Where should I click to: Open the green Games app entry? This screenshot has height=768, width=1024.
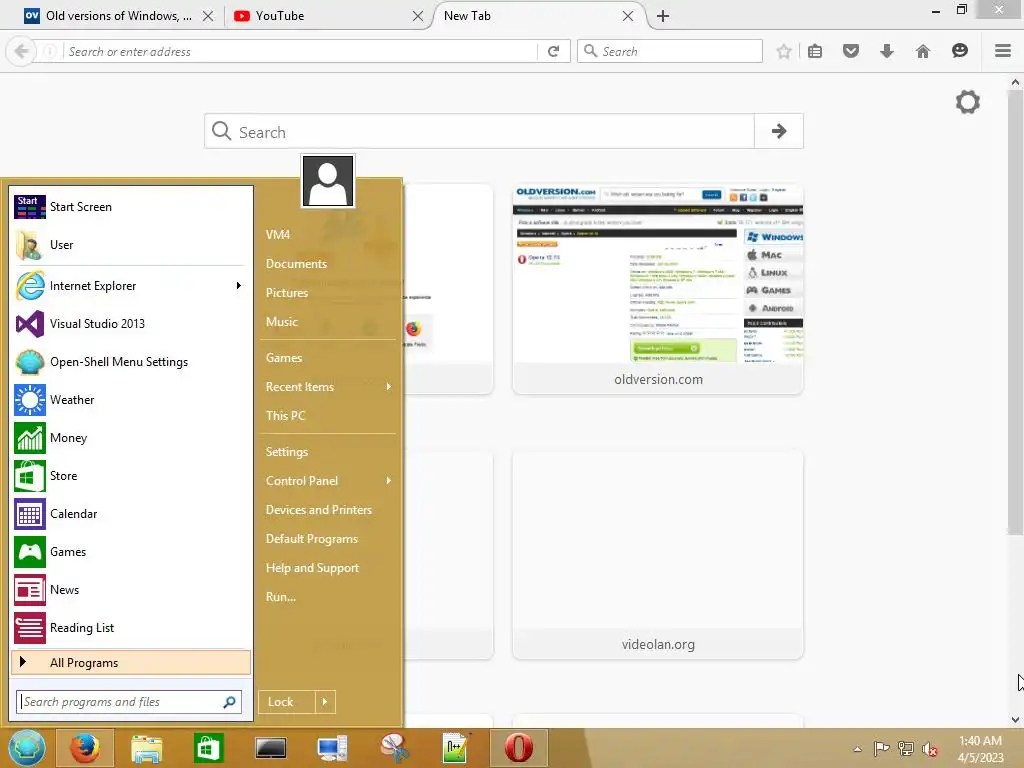pos(131,552)
